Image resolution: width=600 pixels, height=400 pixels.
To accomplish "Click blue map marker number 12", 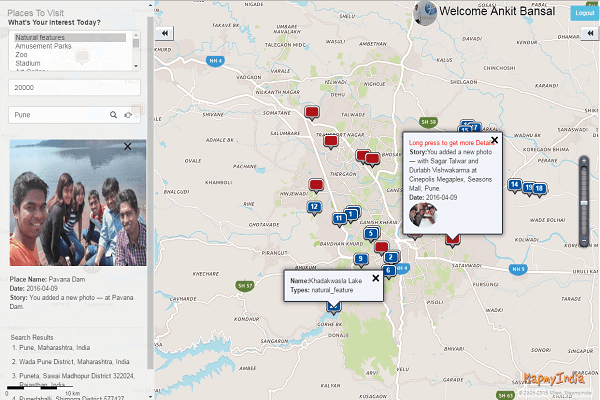I will 314,207.
